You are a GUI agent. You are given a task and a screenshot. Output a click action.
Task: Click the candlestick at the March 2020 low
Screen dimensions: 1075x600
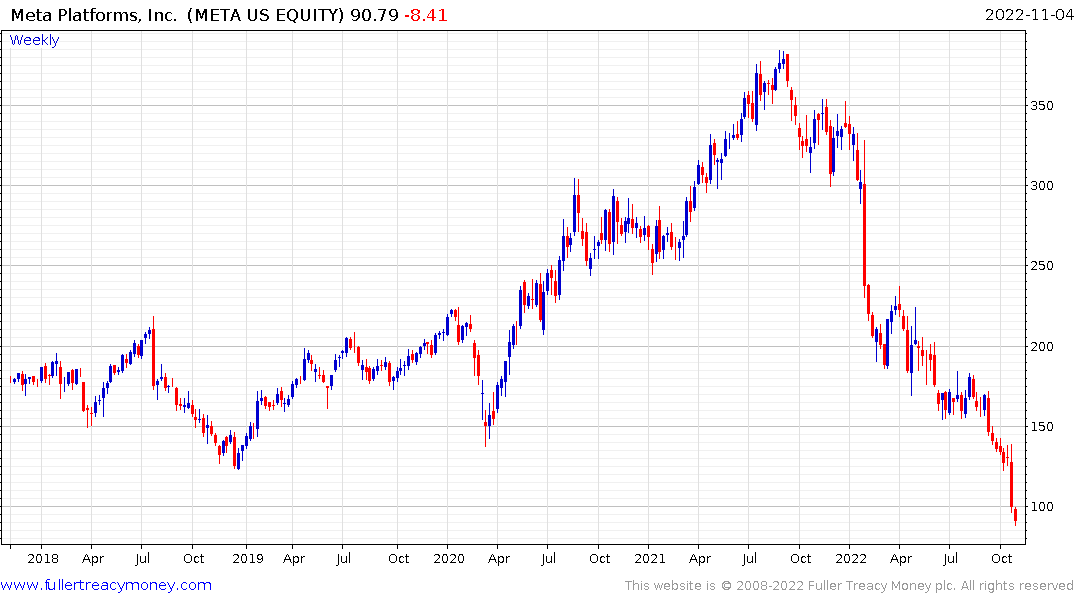[x=485, y=427]
